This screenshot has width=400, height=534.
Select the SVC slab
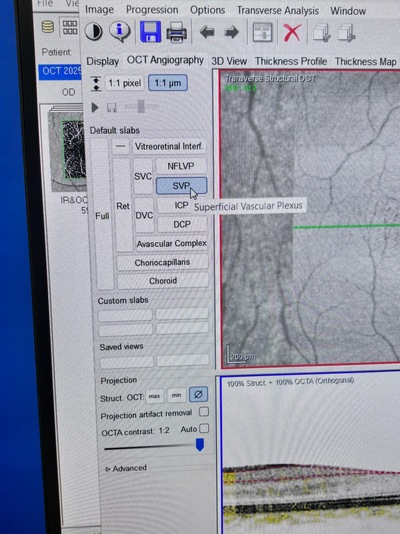[143, 176]
